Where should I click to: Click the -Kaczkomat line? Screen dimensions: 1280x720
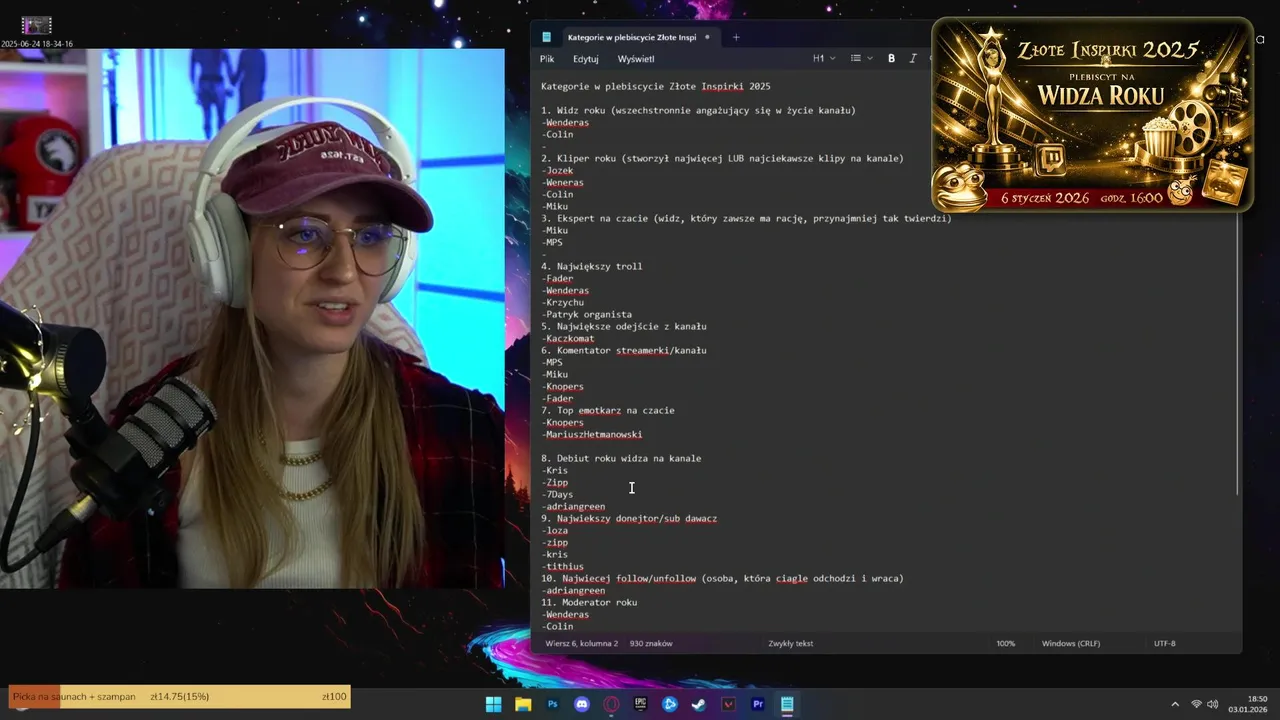[x=568, y=338]
